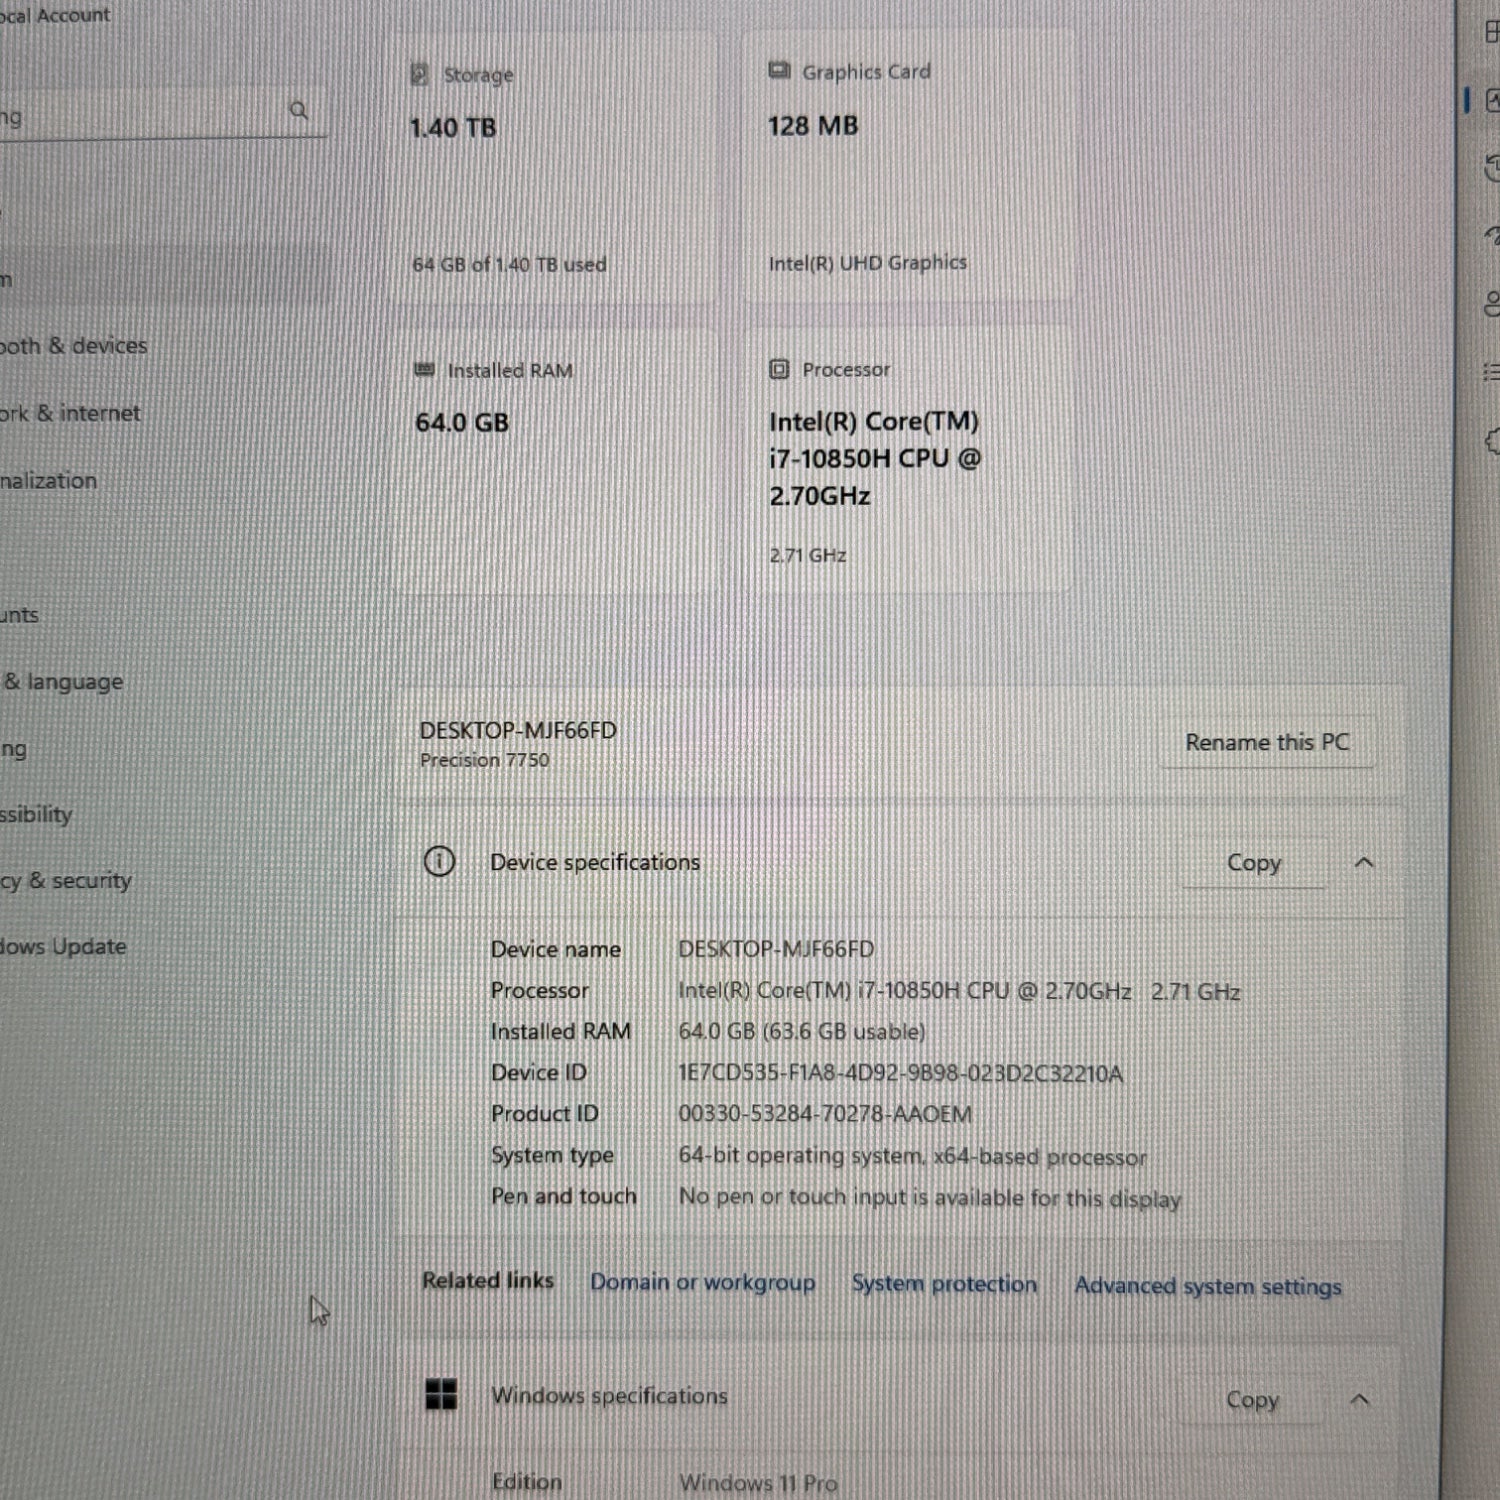
Task: Click the 'Device ID' row label
Action: coord(538,1072)
